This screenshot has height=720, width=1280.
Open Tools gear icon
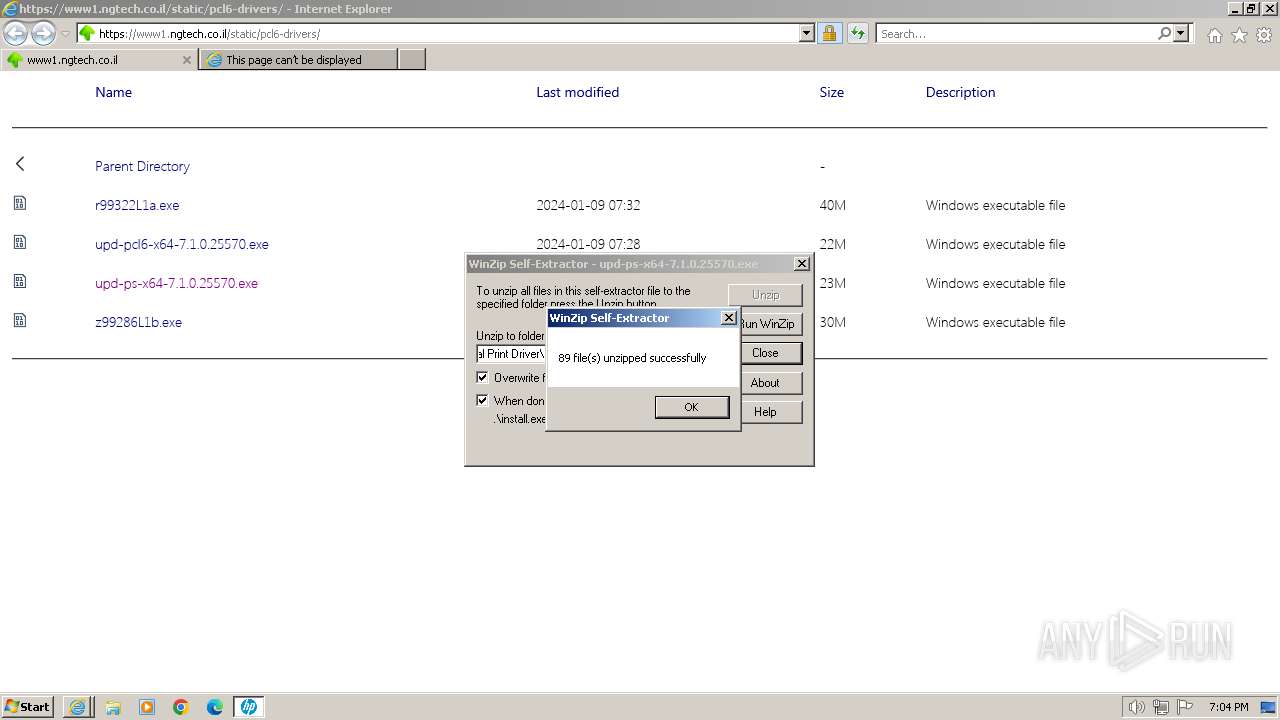1264,35
